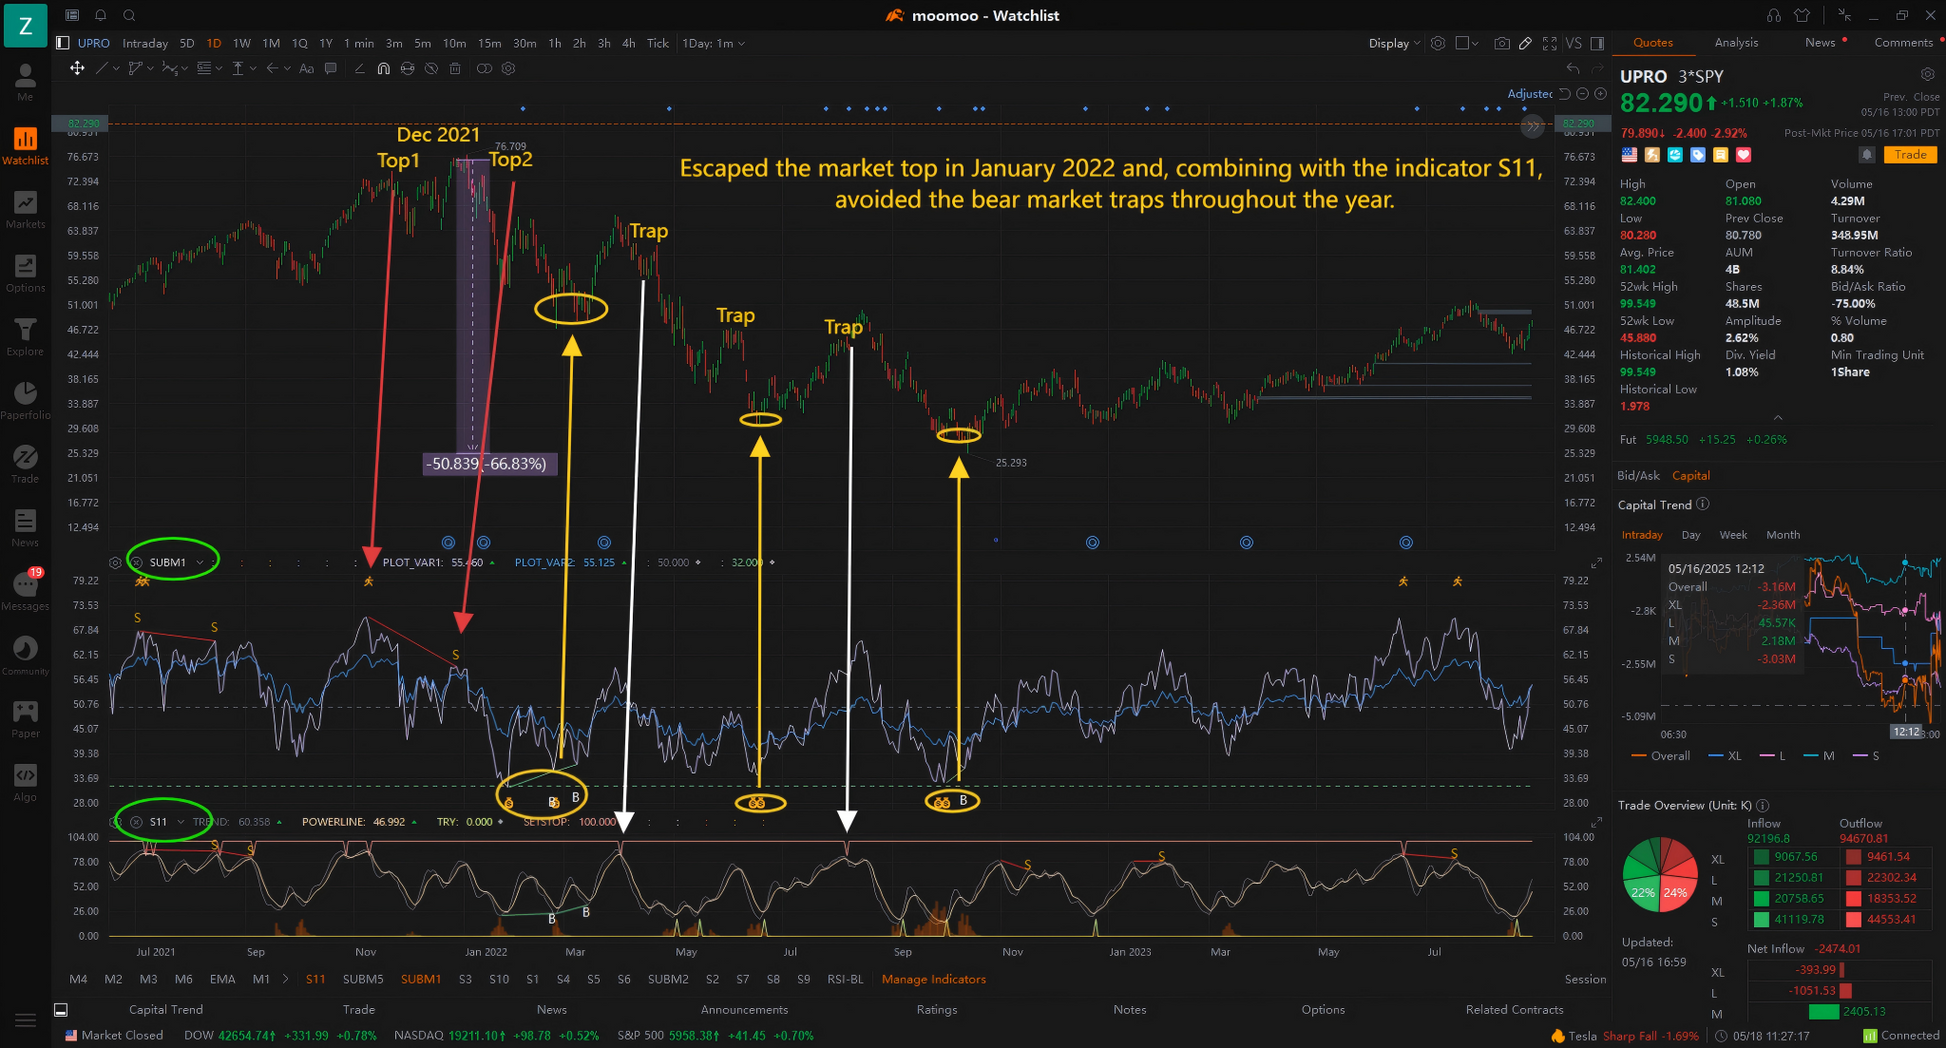
Task: Zoom in chart with plus circle icon
Action: (x=1600, y=93)
